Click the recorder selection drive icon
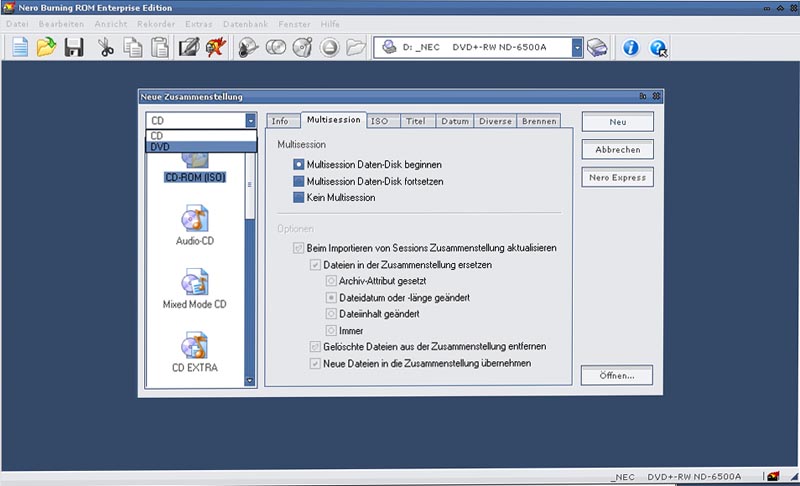The height and width of the screenshot is (486, 800). coord(597,47)
